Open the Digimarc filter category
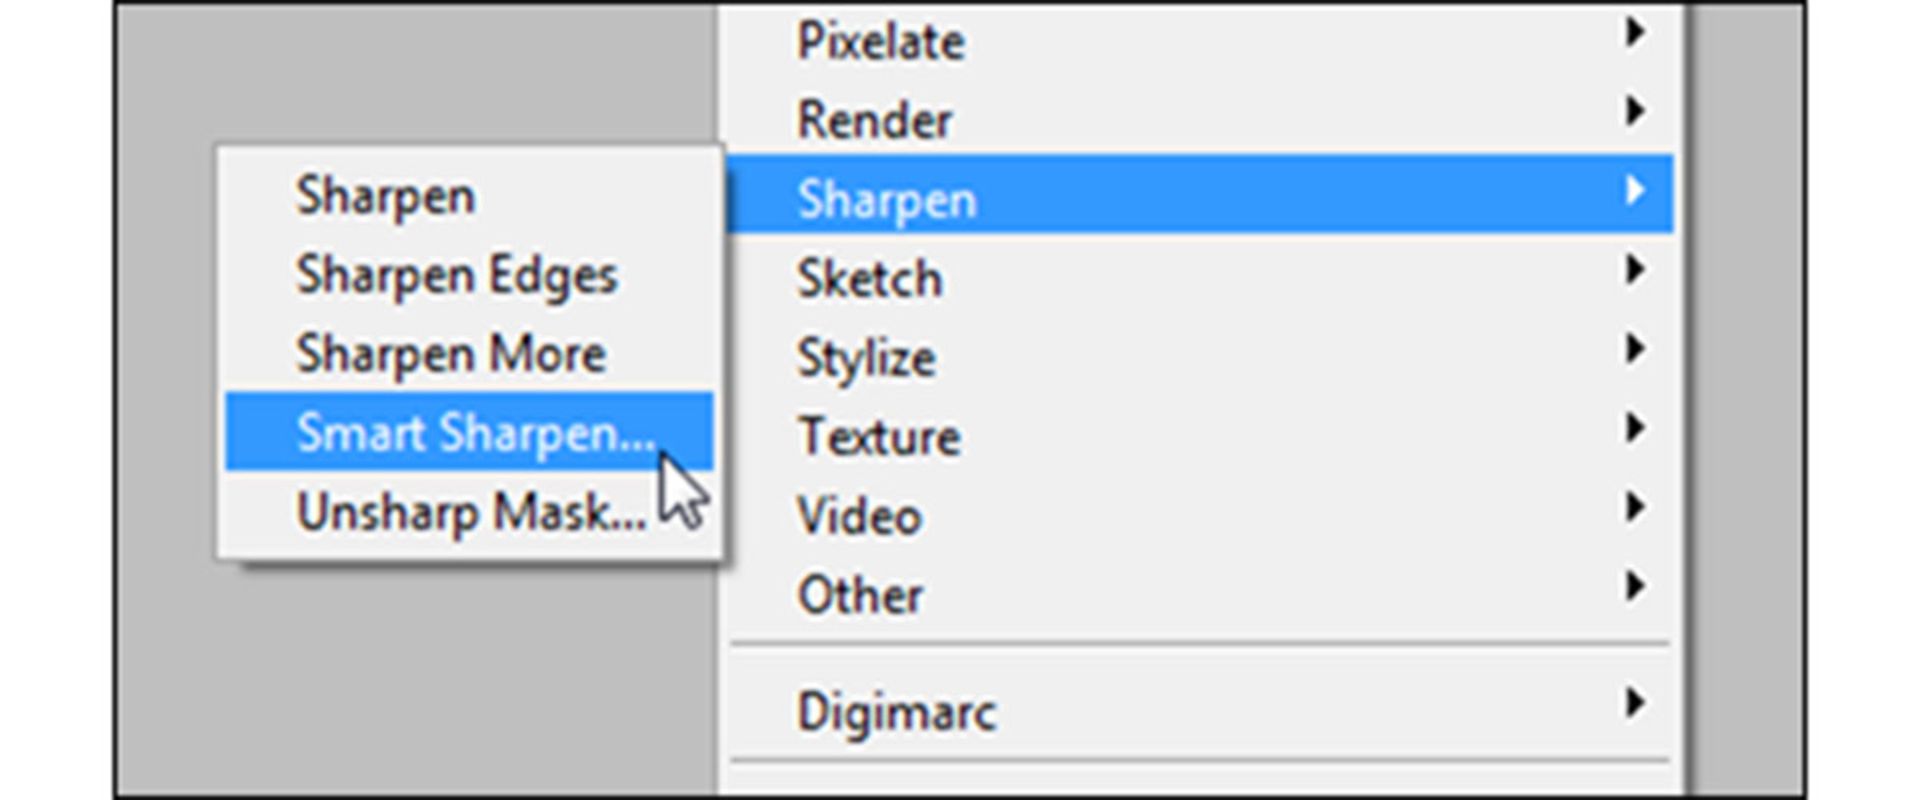 click(1200, 709)
